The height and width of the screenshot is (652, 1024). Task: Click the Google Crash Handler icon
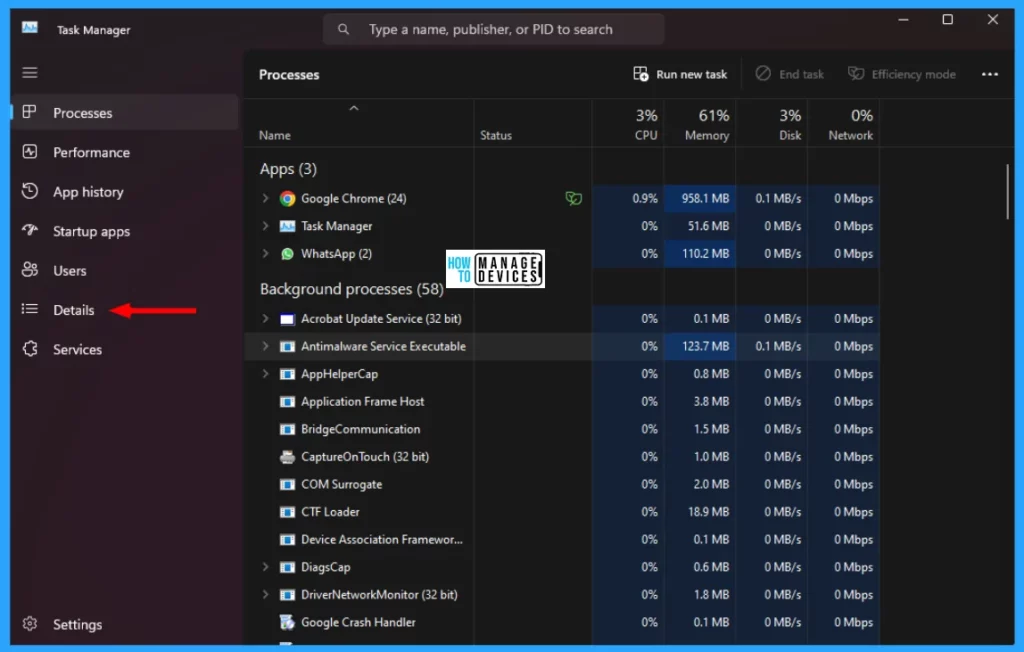tap(287, 622)
